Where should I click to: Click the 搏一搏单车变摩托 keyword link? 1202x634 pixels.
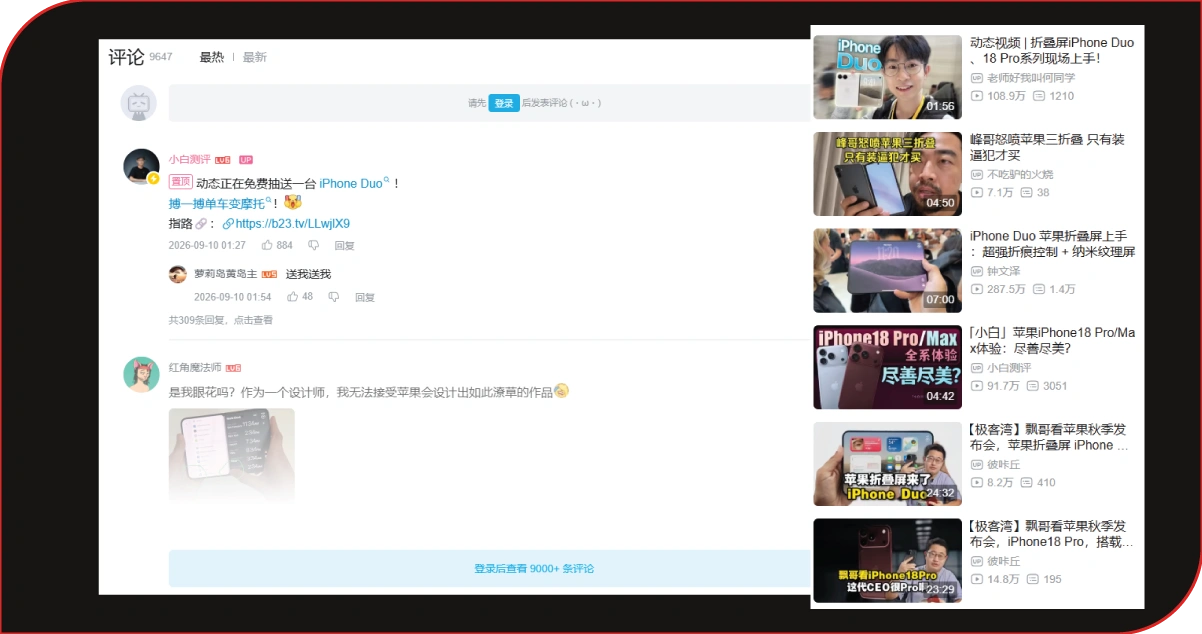click(x=222, y=203)
